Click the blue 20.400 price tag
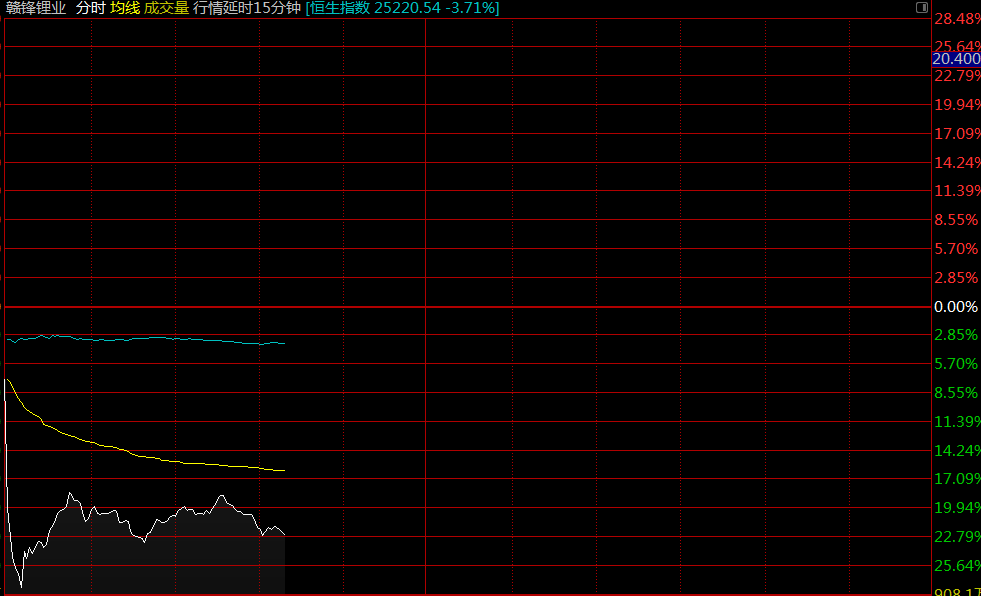This screenshot has width=981, height=596. [955, 59]
